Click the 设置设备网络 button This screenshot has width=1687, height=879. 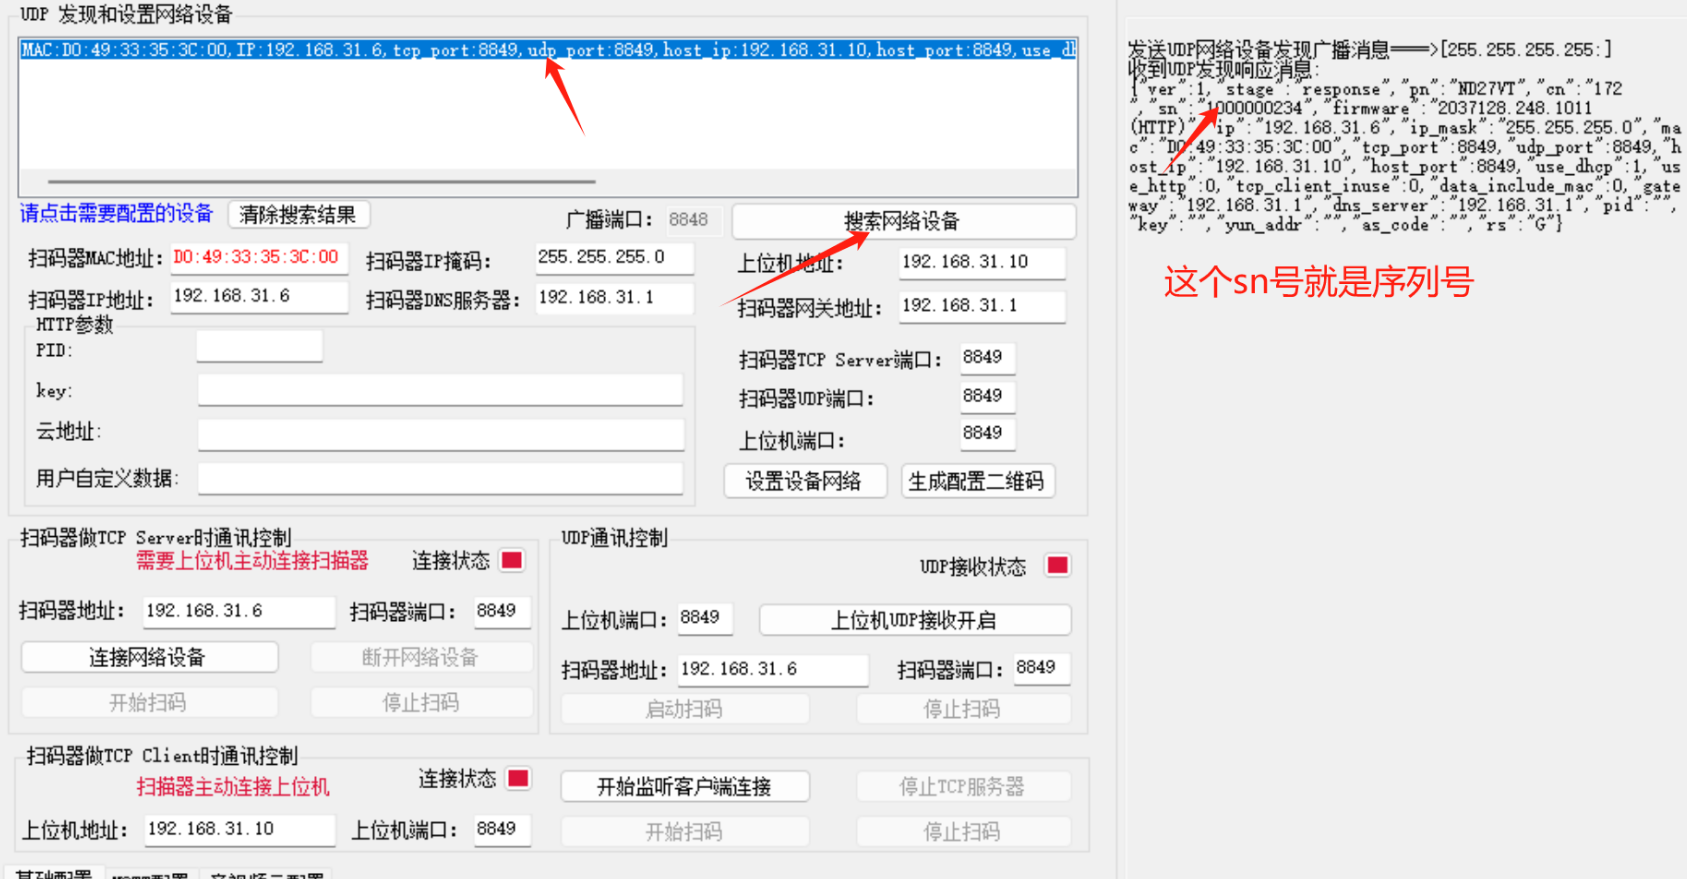pyautogui.click(x=804, y=481)
